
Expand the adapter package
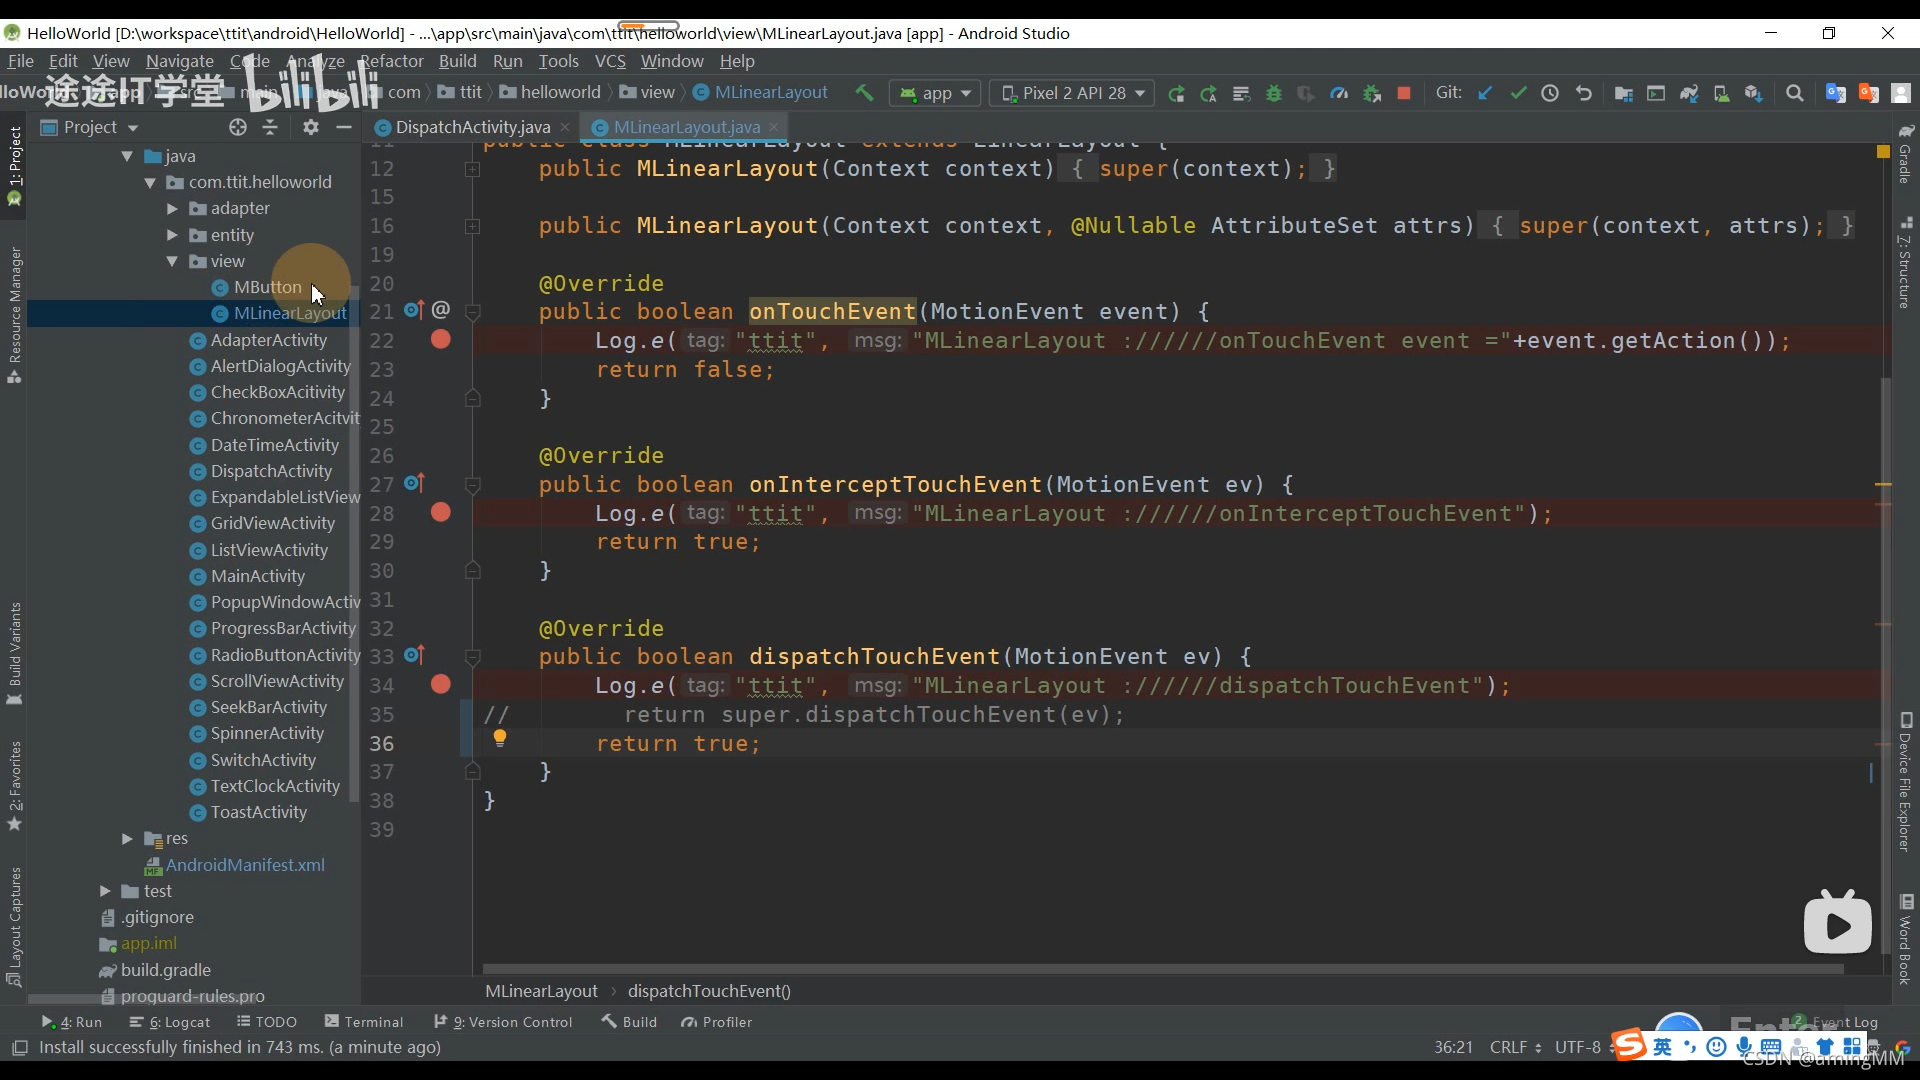coord(172,208)
